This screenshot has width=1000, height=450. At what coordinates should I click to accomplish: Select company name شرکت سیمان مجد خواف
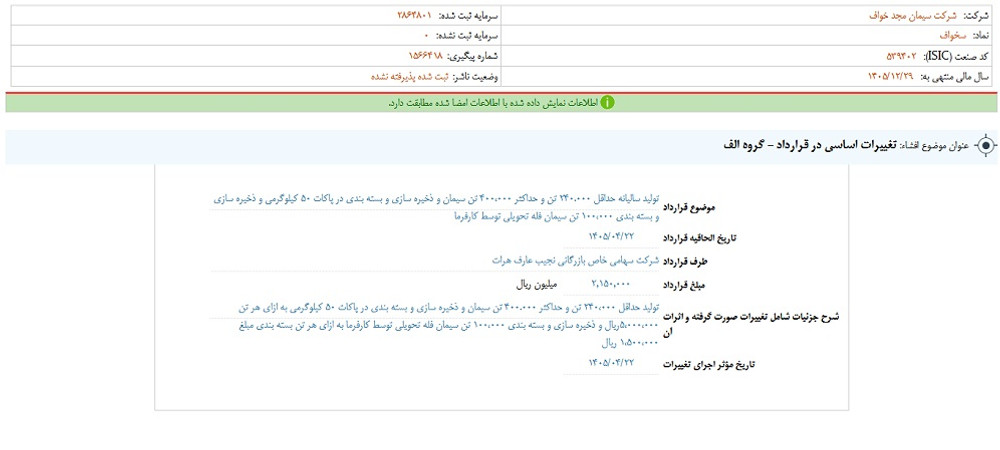pos(915,15)
